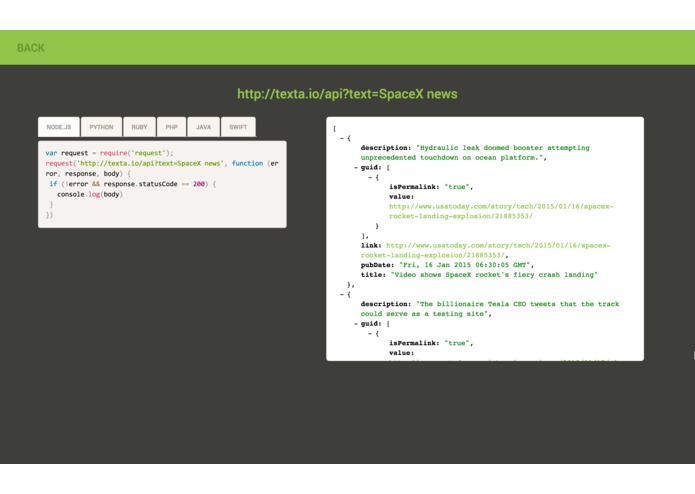695x494 pixels.
Task: Click the 'console.log(body)' code line
Action: [x=90, y=194]
